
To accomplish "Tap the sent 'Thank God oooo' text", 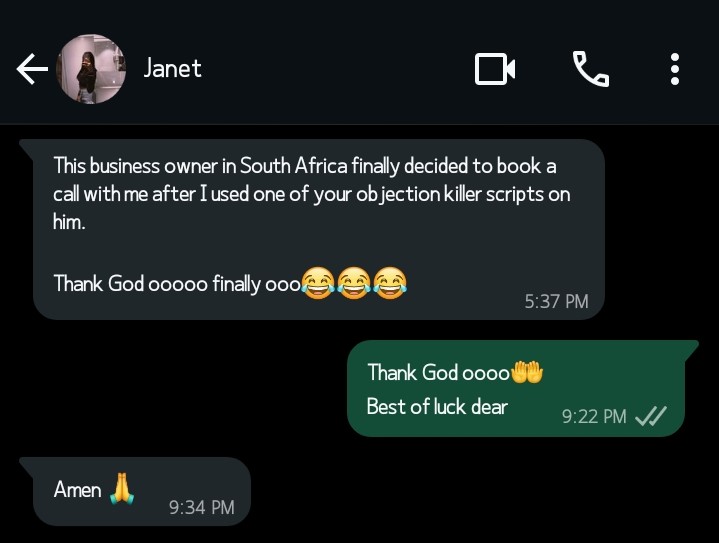I will (x=439, y=372).
